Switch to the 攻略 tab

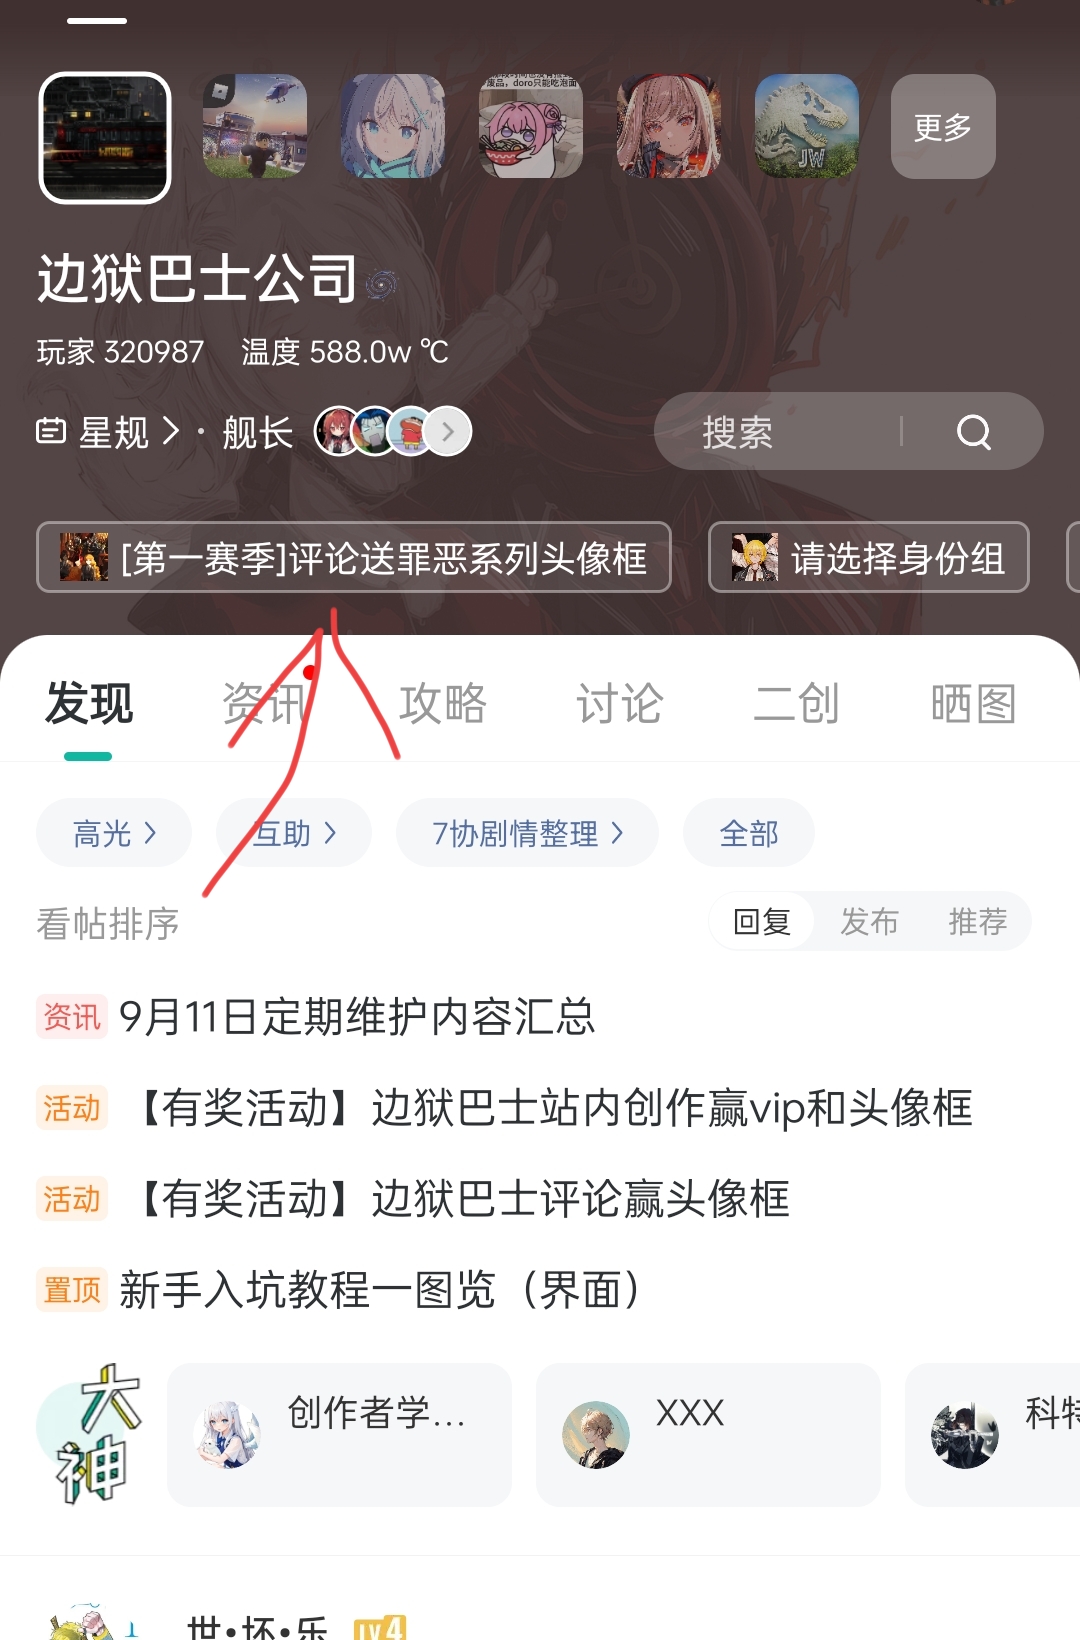pos(442,703)
